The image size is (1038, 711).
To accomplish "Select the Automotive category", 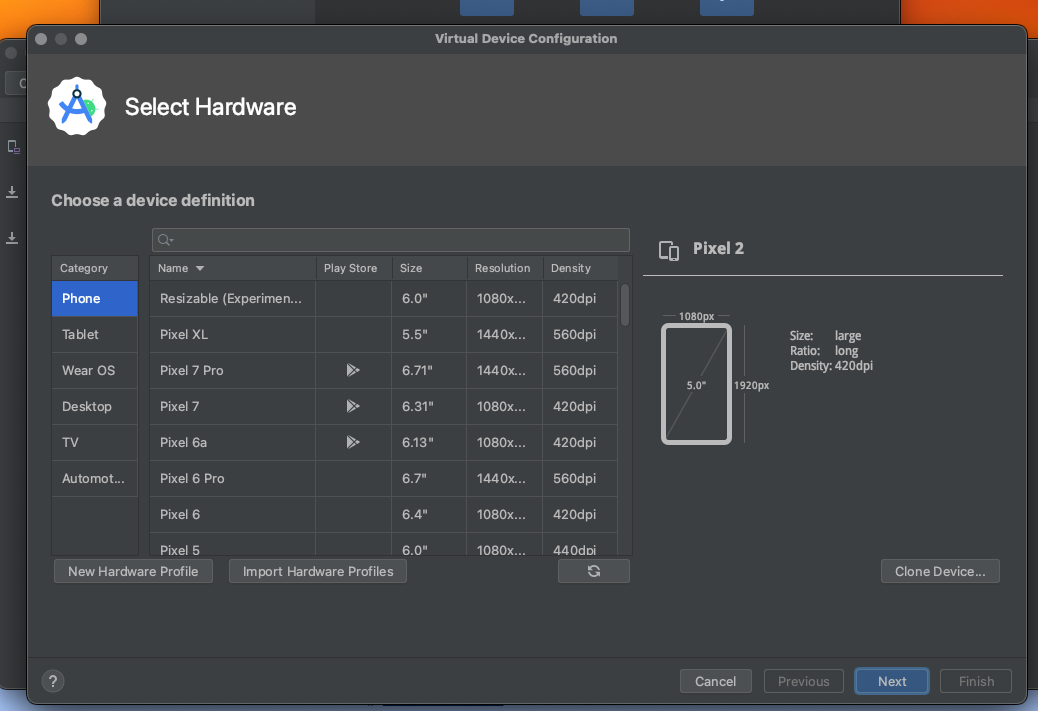I will (95, 478).
